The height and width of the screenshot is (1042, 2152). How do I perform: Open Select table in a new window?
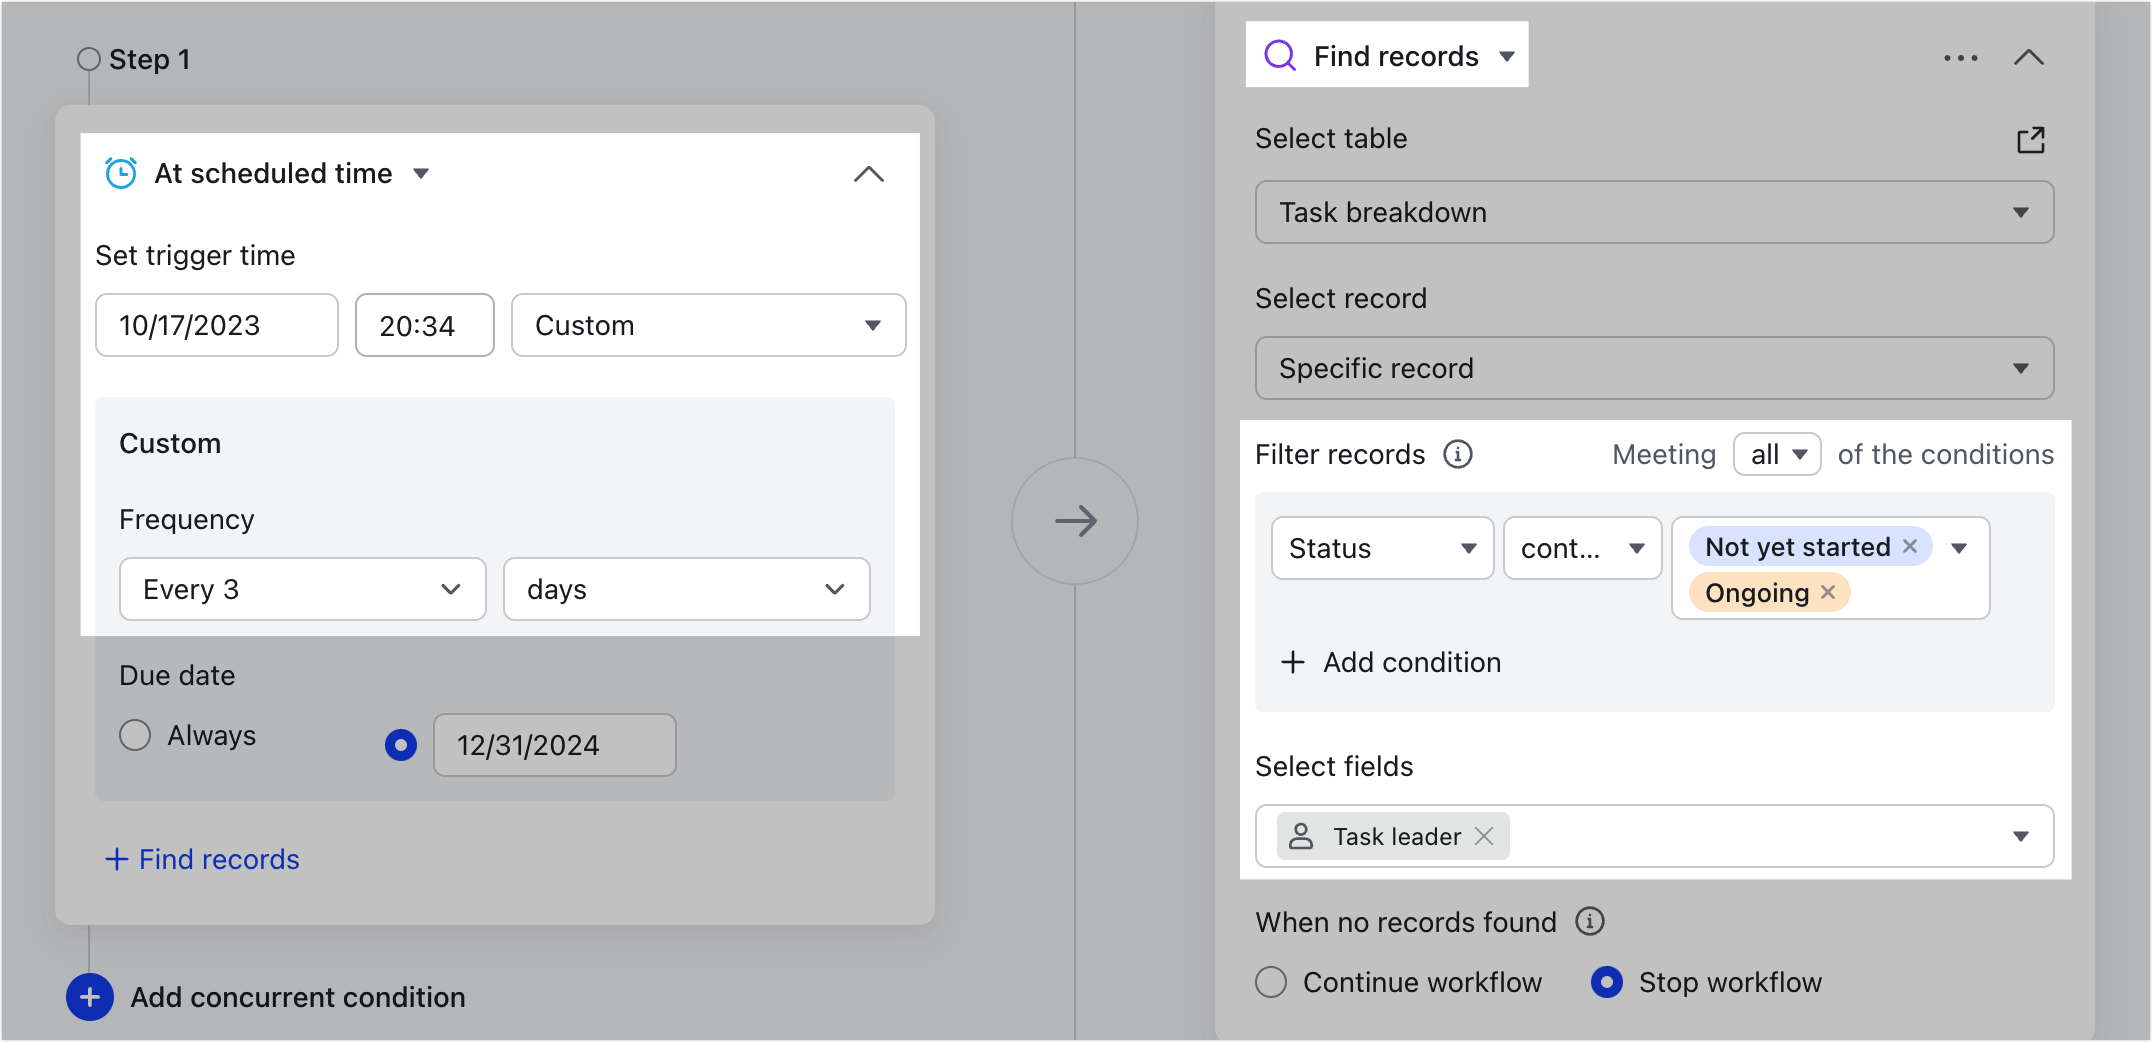tap(2030, 140)
